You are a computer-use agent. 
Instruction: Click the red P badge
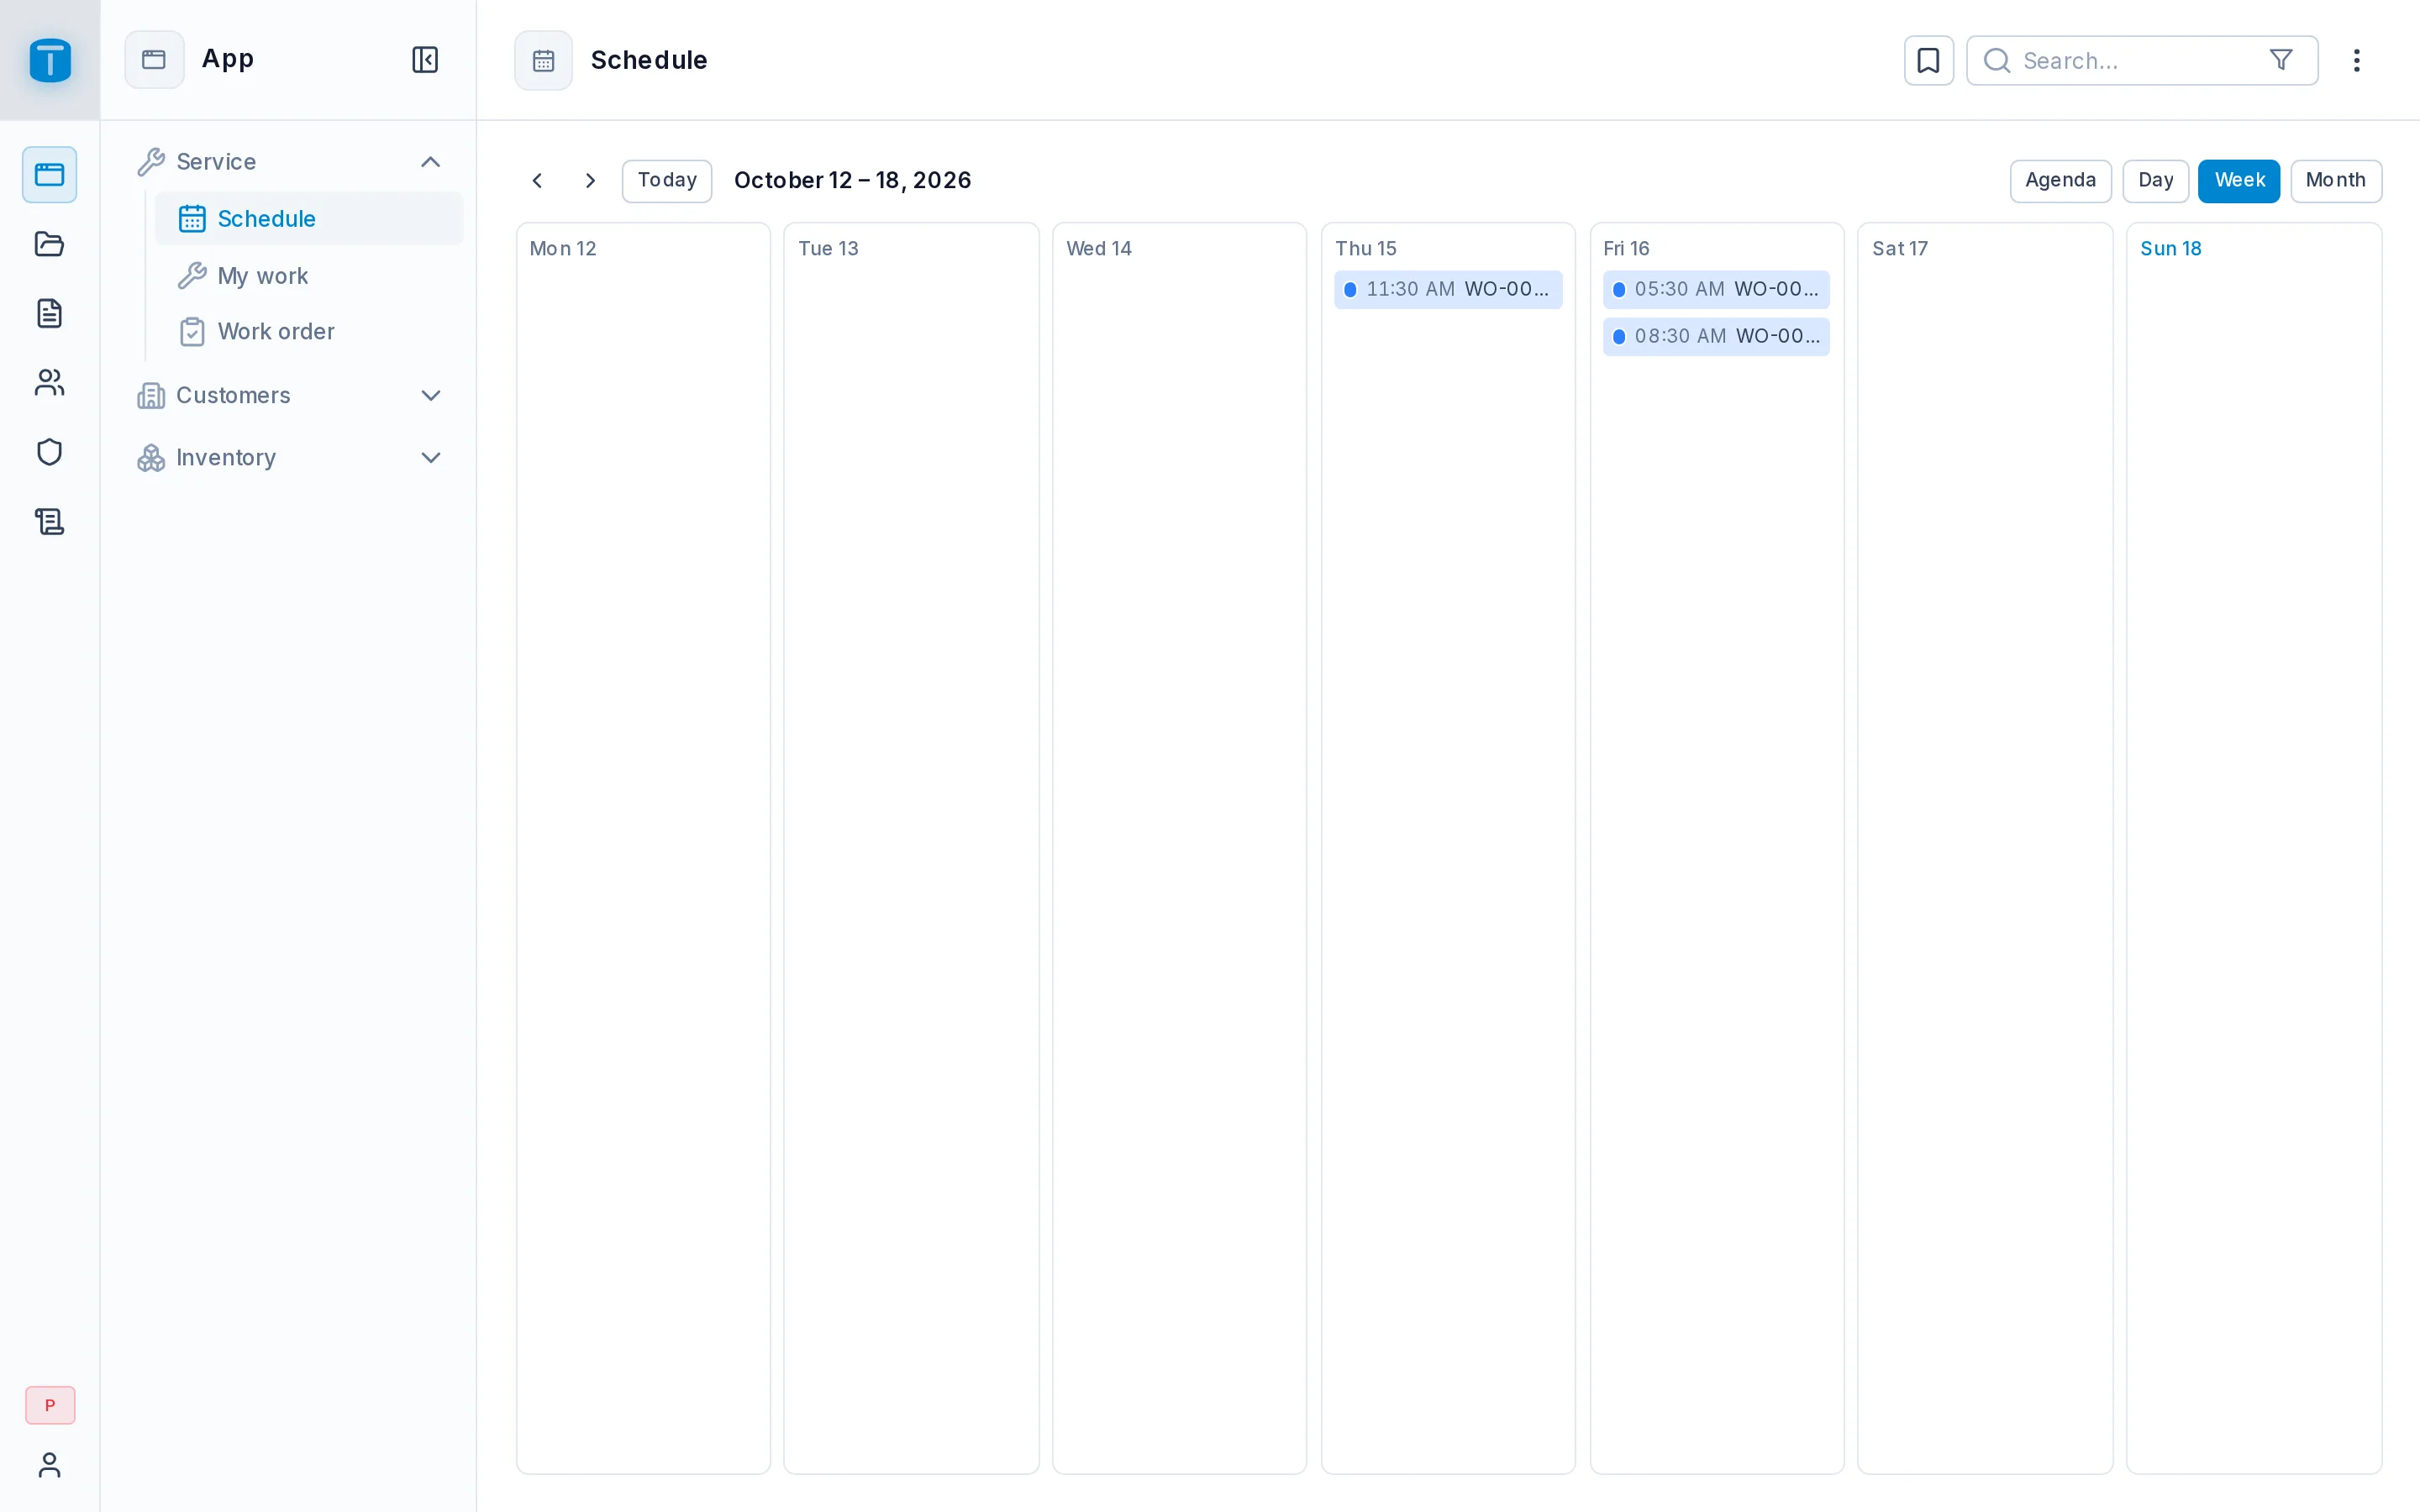[x=50, y=1405]
